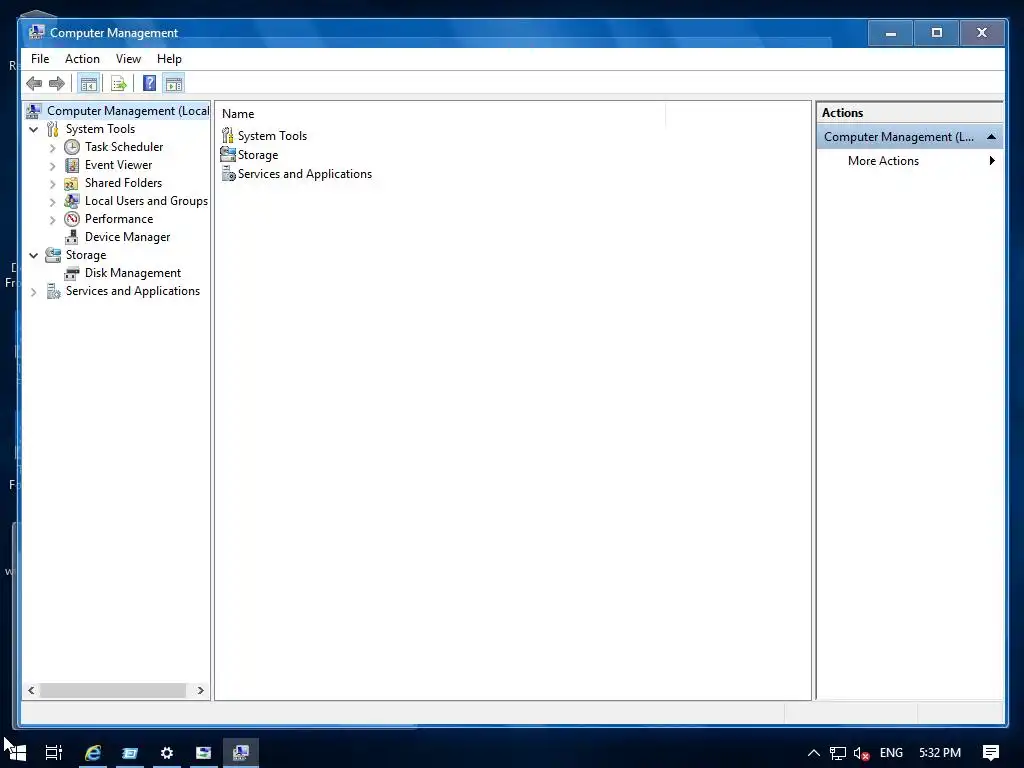Image resolution: width=1024 pixels, height=768 pixels.
Task: Expand Local Users and Groups node
Action: click(x=53, y=202)
